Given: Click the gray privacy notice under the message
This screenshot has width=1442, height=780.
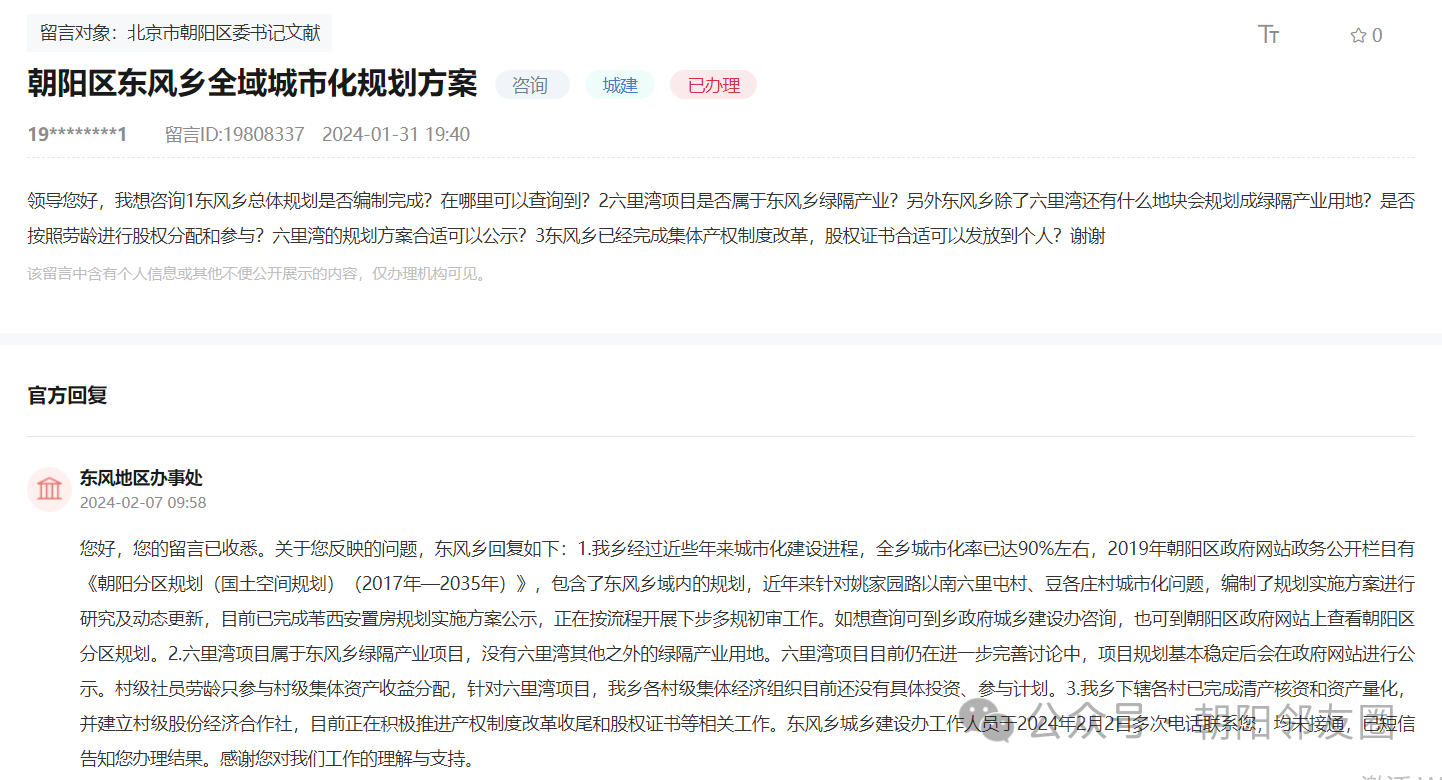Looking at the screenshot, I should 257,274.
